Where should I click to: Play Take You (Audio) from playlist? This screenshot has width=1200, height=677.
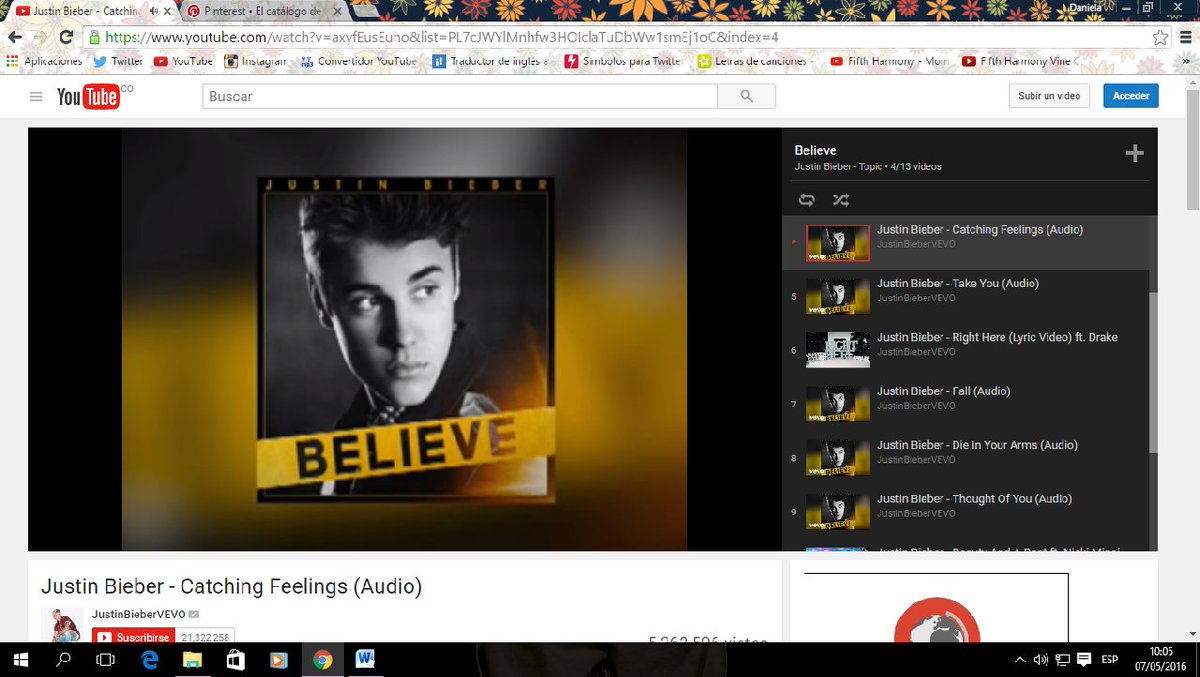pos(968,296)
